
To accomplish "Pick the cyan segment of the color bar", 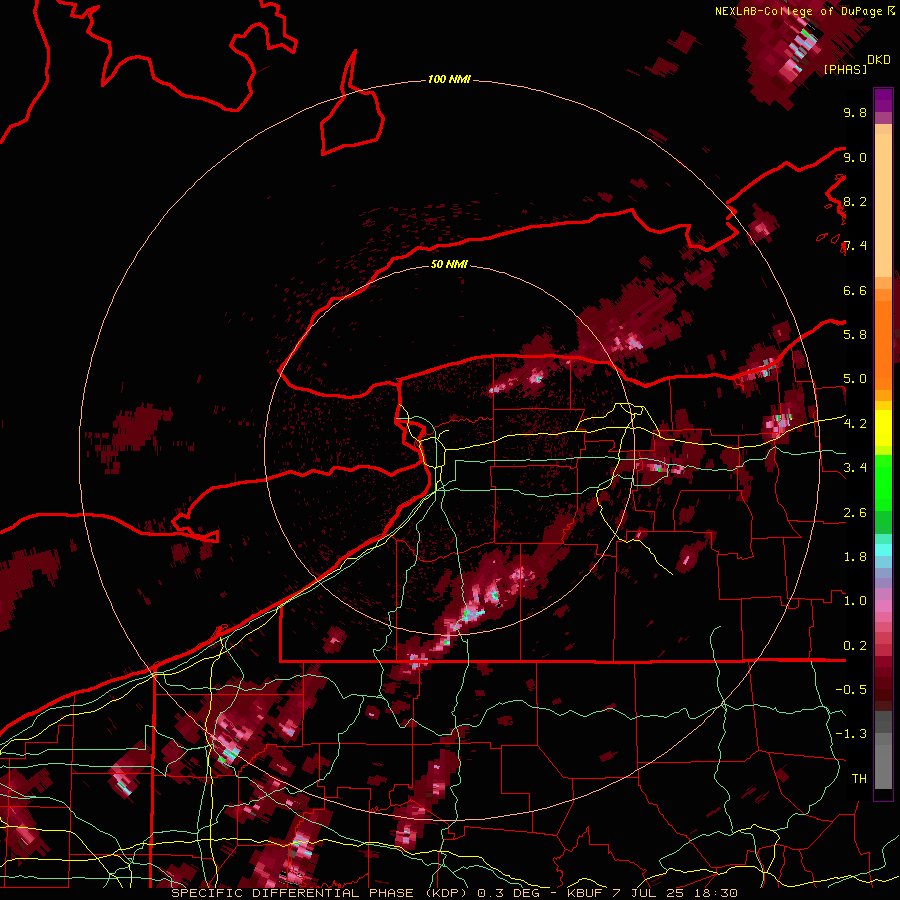I will 883,550.
